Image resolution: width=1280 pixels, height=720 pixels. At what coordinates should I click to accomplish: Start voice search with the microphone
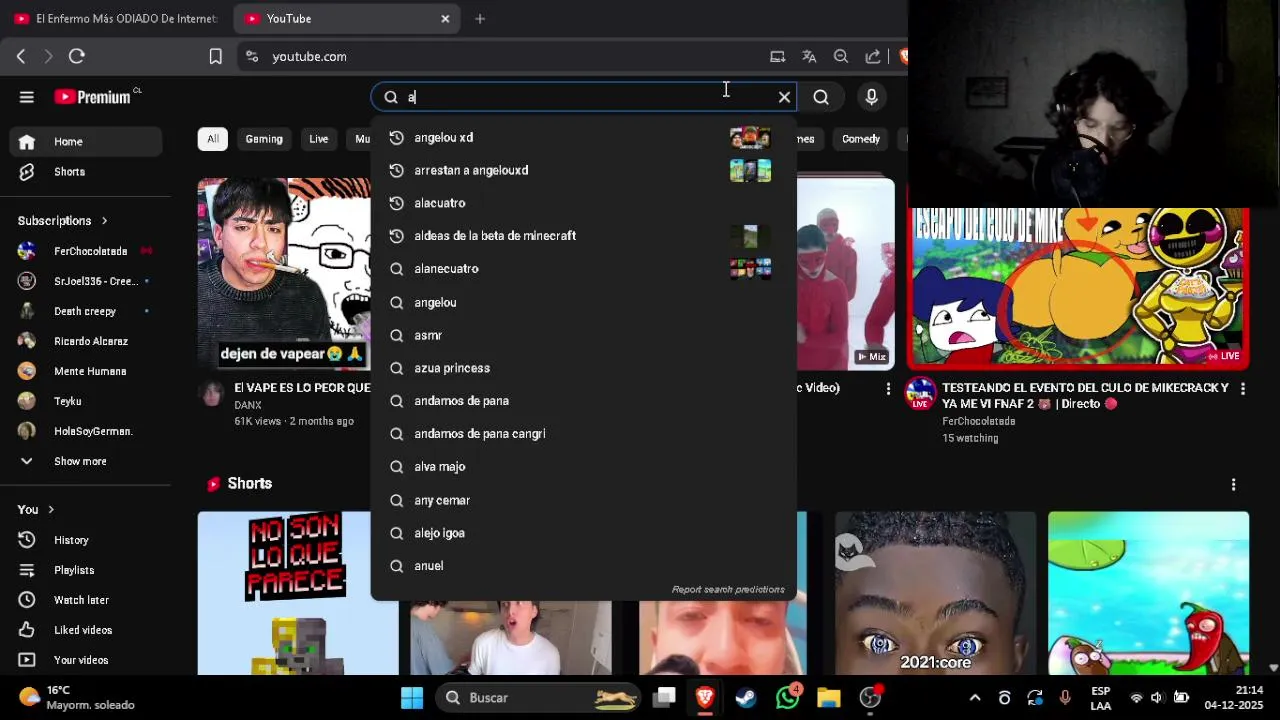pyautogui.click(x=872, y=97)
